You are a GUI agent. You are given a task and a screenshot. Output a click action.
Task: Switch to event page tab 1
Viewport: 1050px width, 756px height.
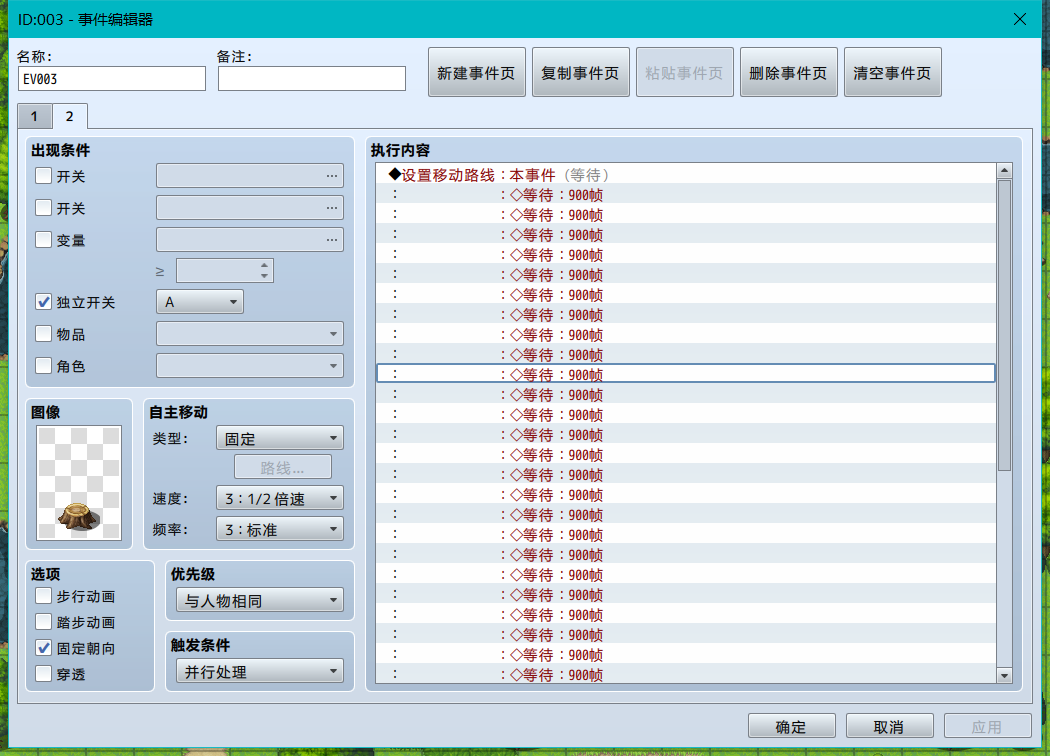click(x=34, y=117)
